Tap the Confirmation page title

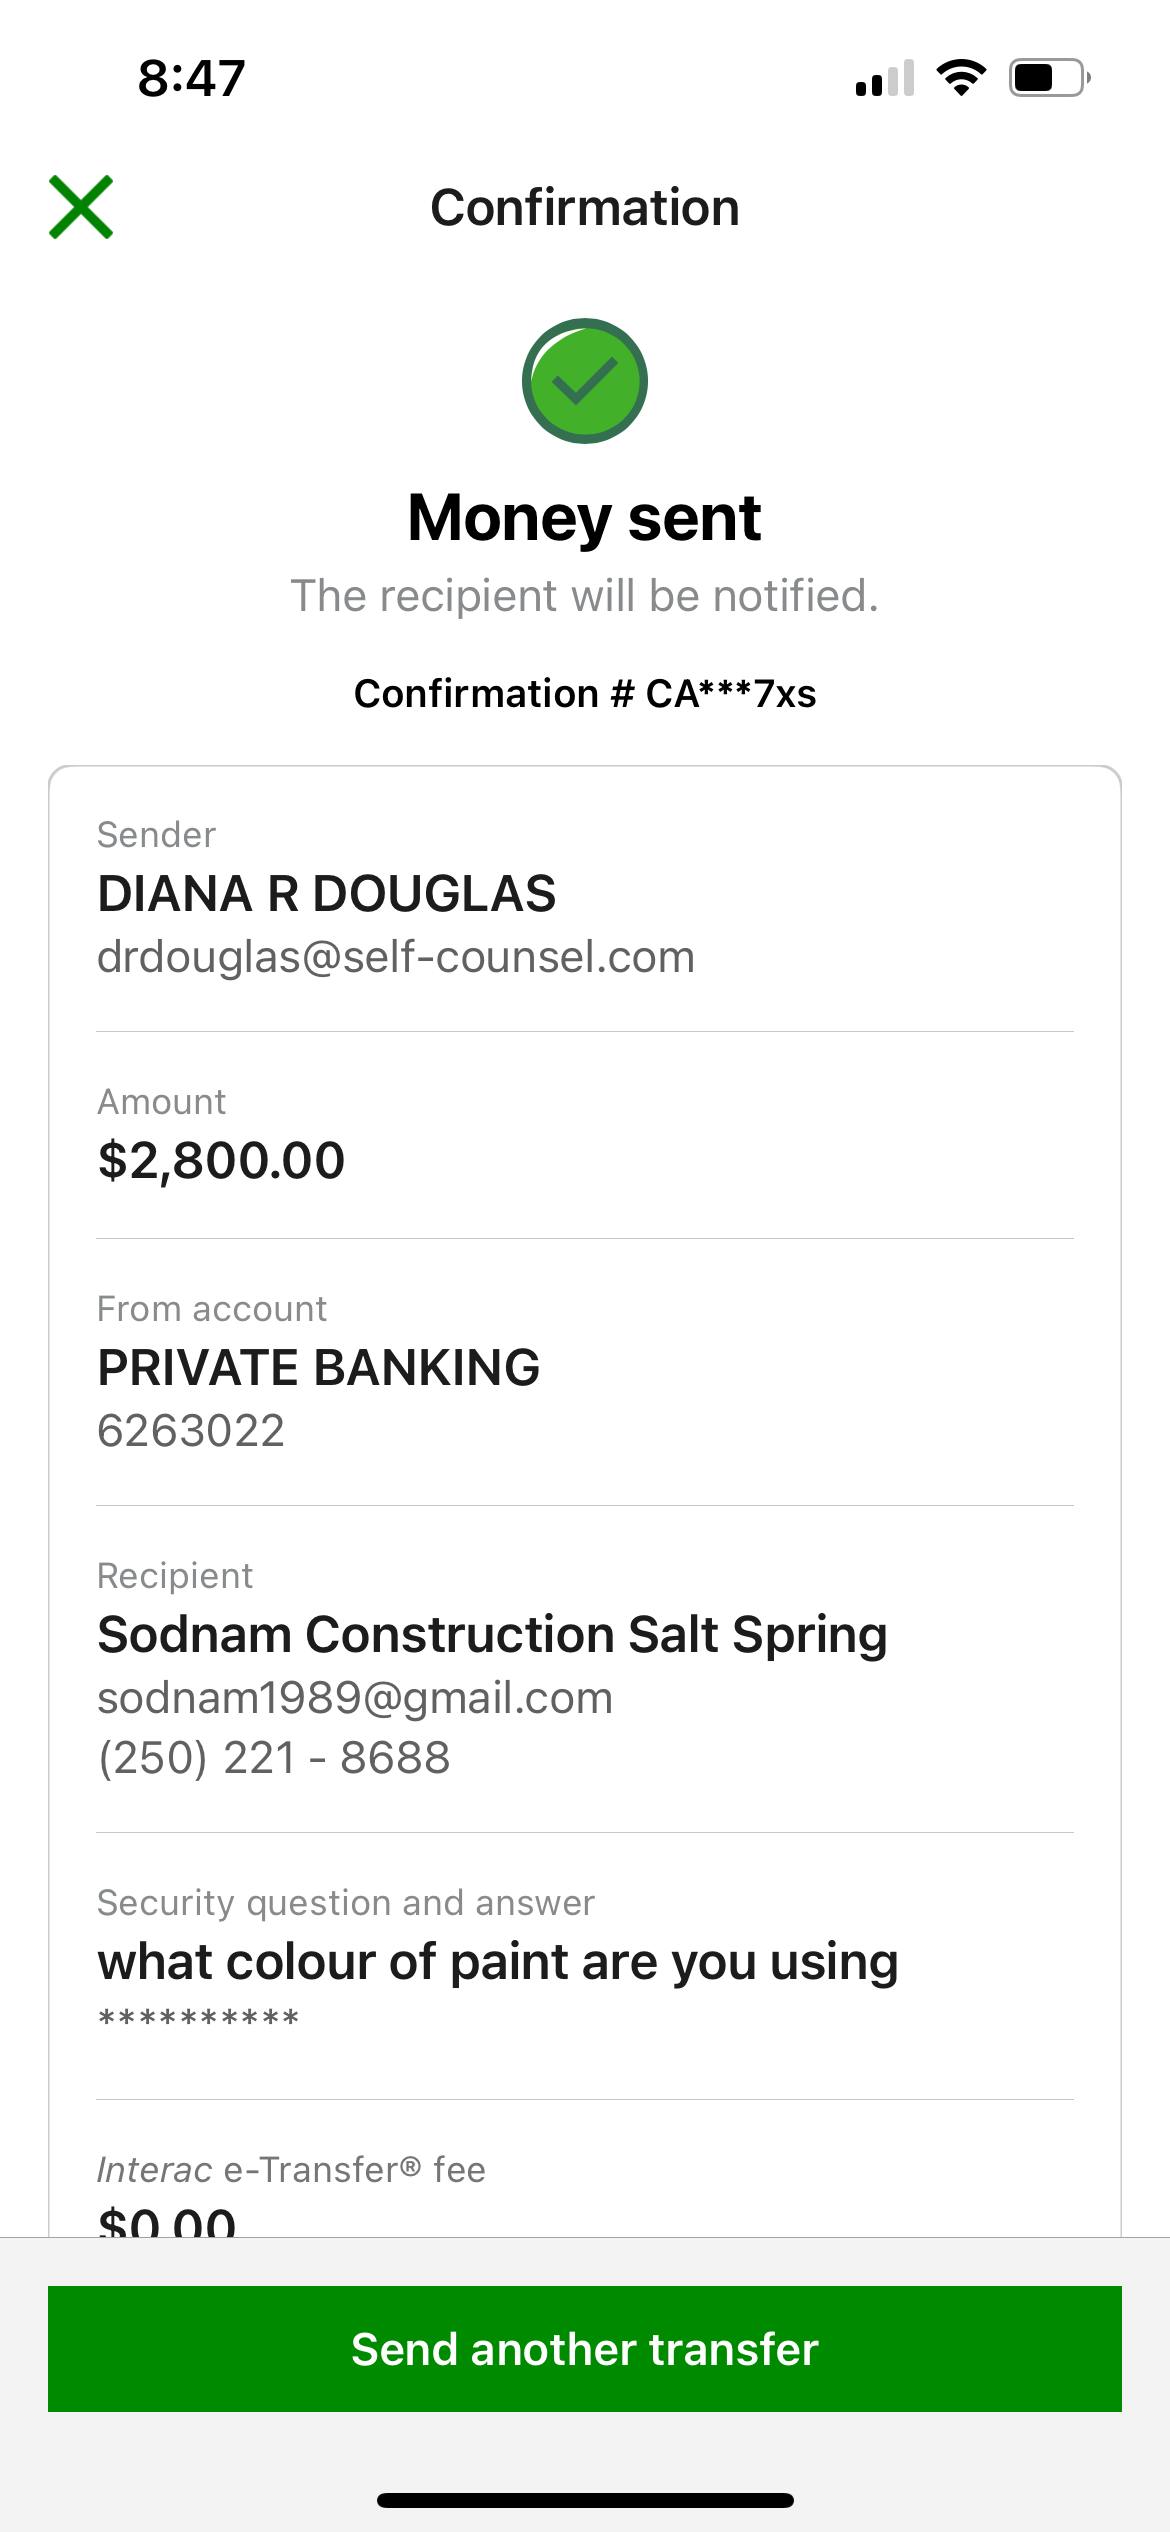(585, 208)
